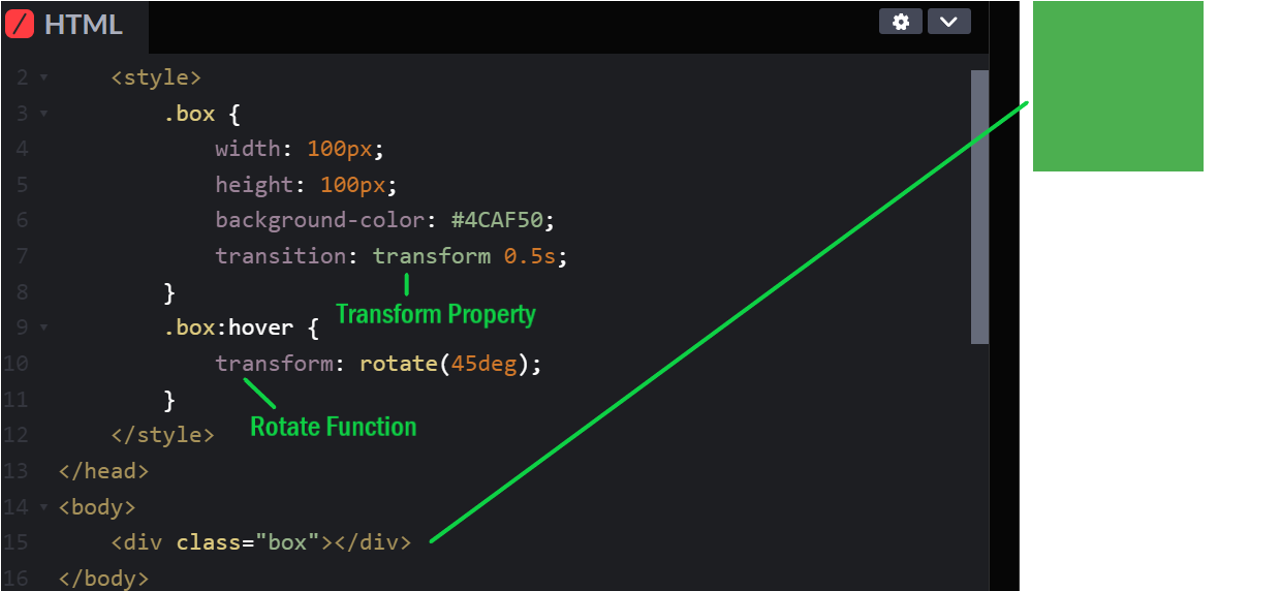This screenshot has width=1275, height=591.
Task: Click the green box in the preview
Action: [x=1117, y=86]
